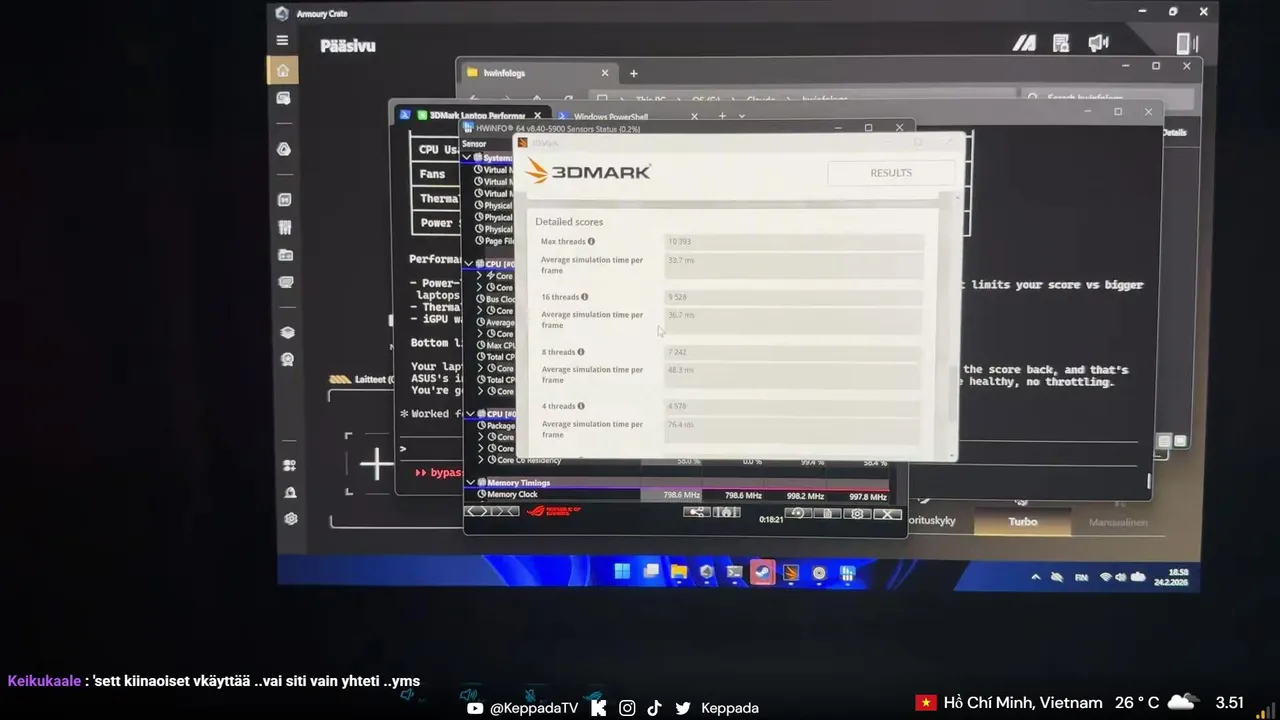Open the Armoury Crate hamburger menu
The width and height of the screenshot is (1280, 720).
point(282,41)
